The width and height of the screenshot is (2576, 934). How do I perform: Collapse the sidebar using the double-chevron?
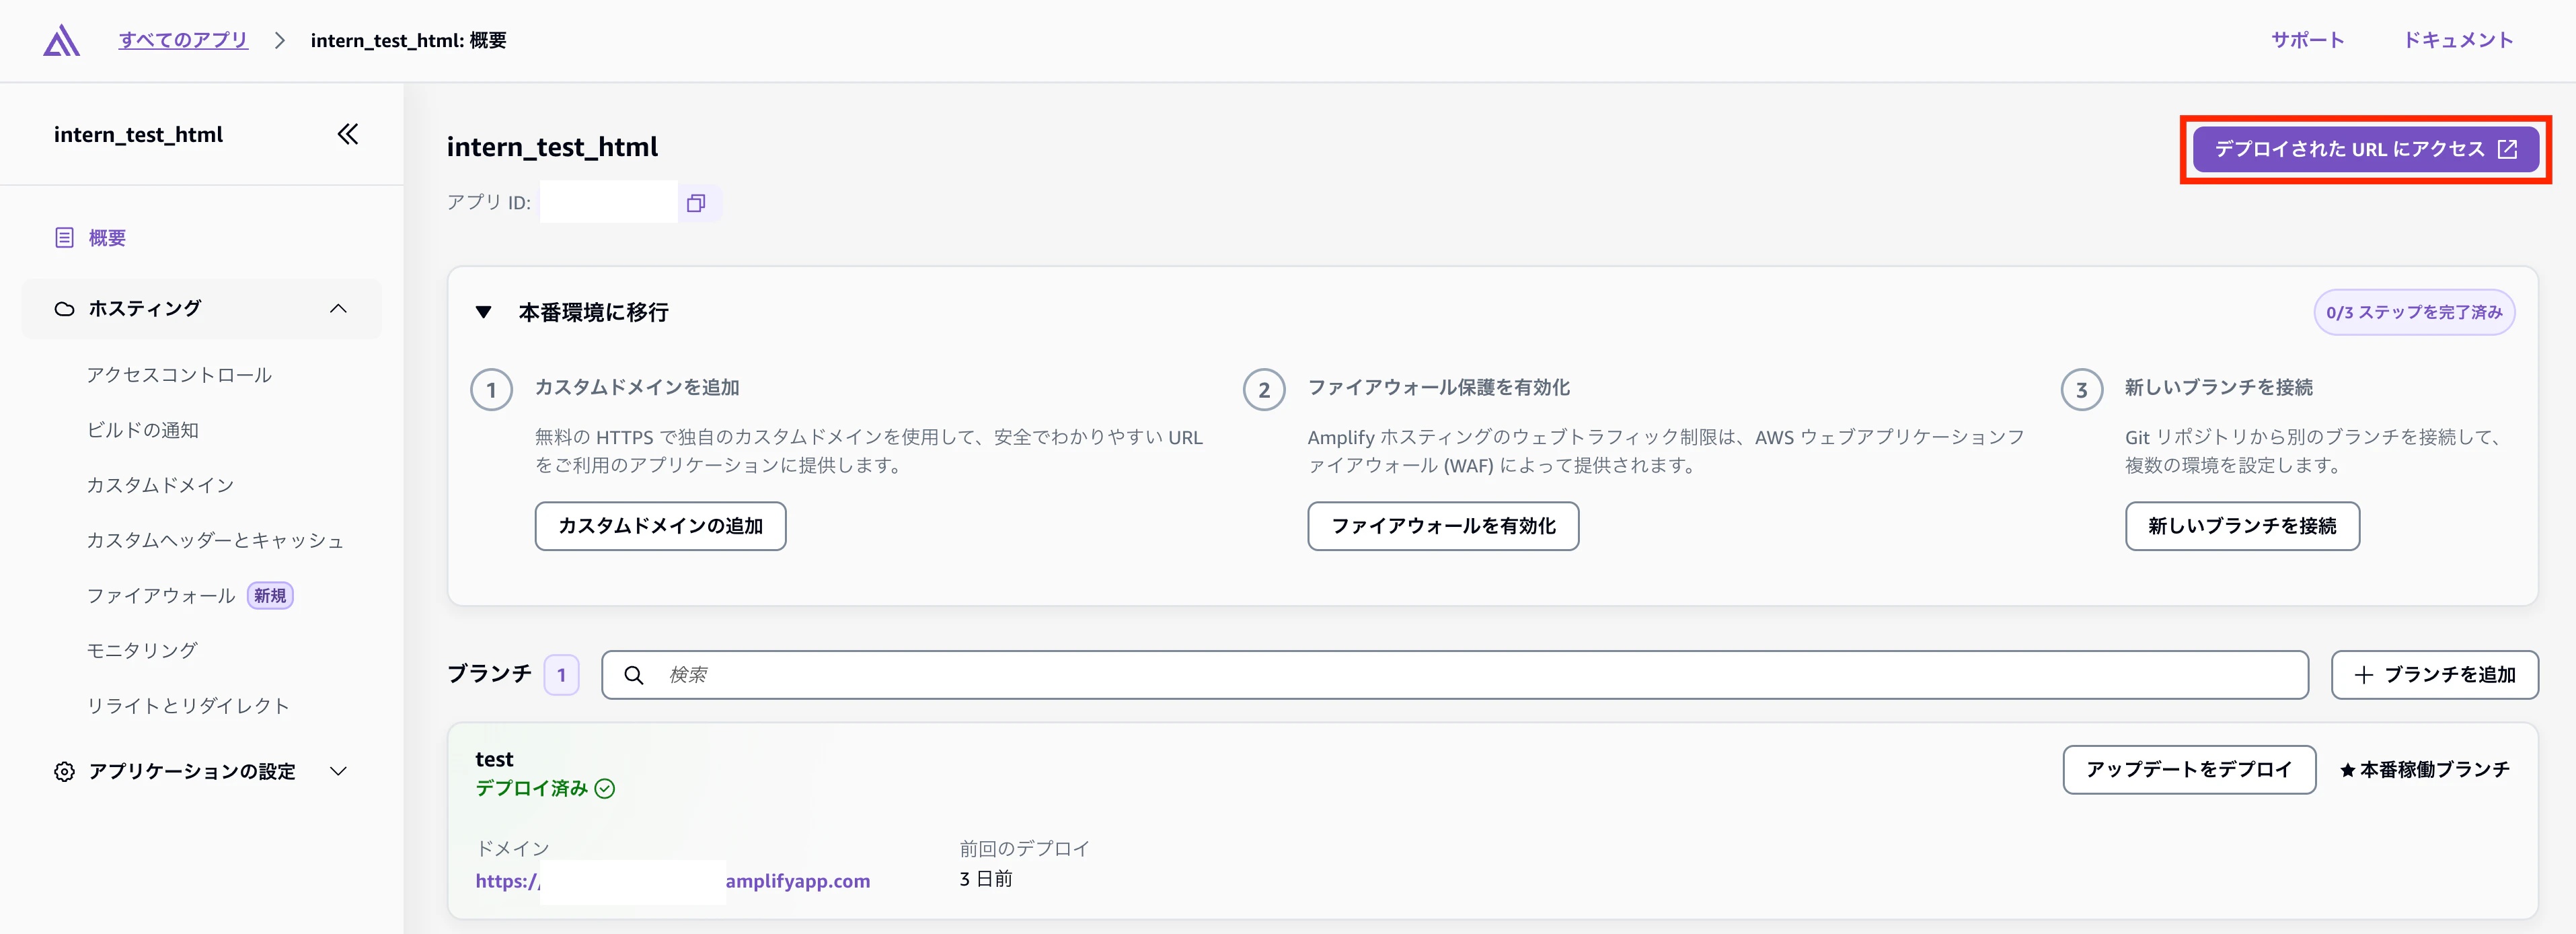point(347,133)
